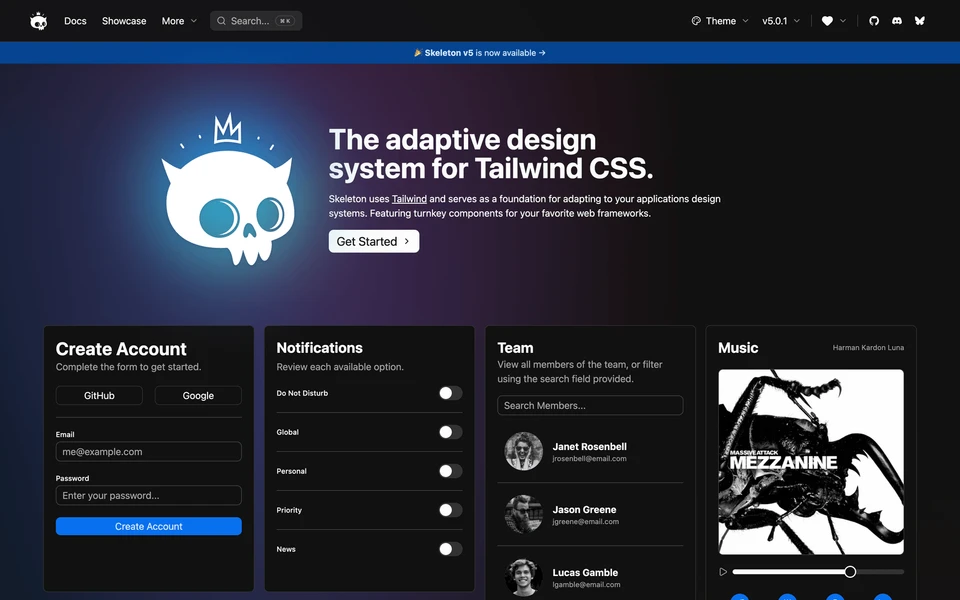Image resolution: width=960 pixels, height=600 pixels.
Task: Click the music progress slider track
Action: tap(818, 572)
